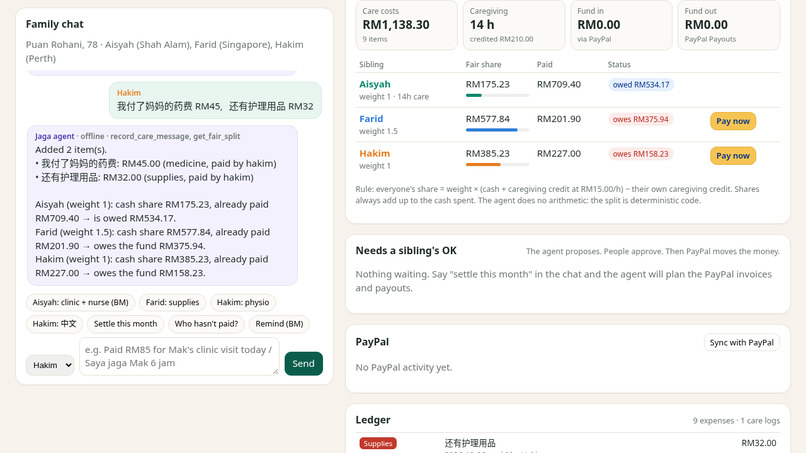
Task: Choose 'Remind (BM)' suggestion chip
Action: coord(279,324)
